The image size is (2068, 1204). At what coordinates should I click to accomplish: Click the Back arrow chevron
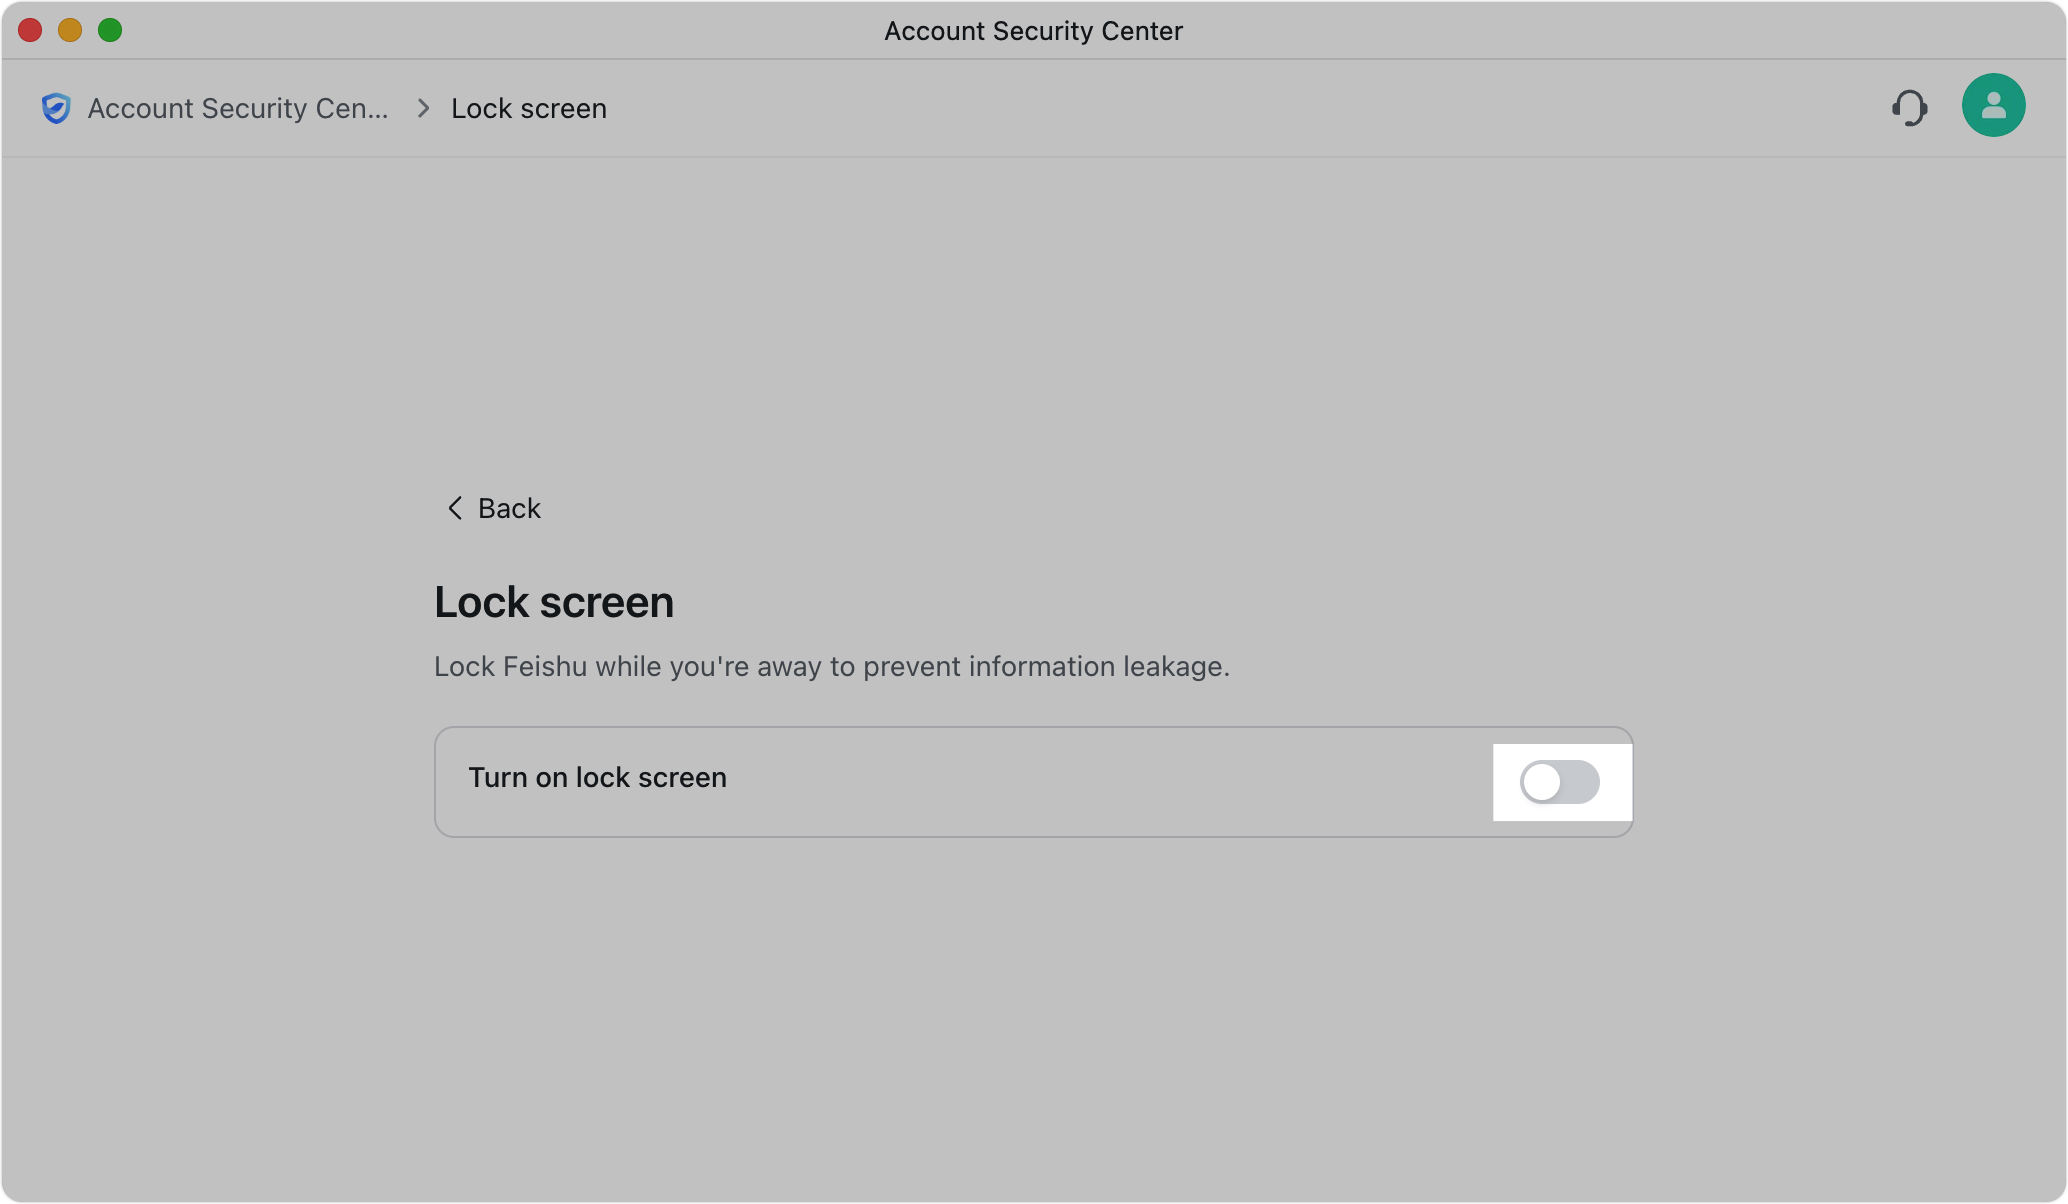[x=455, y=508]
